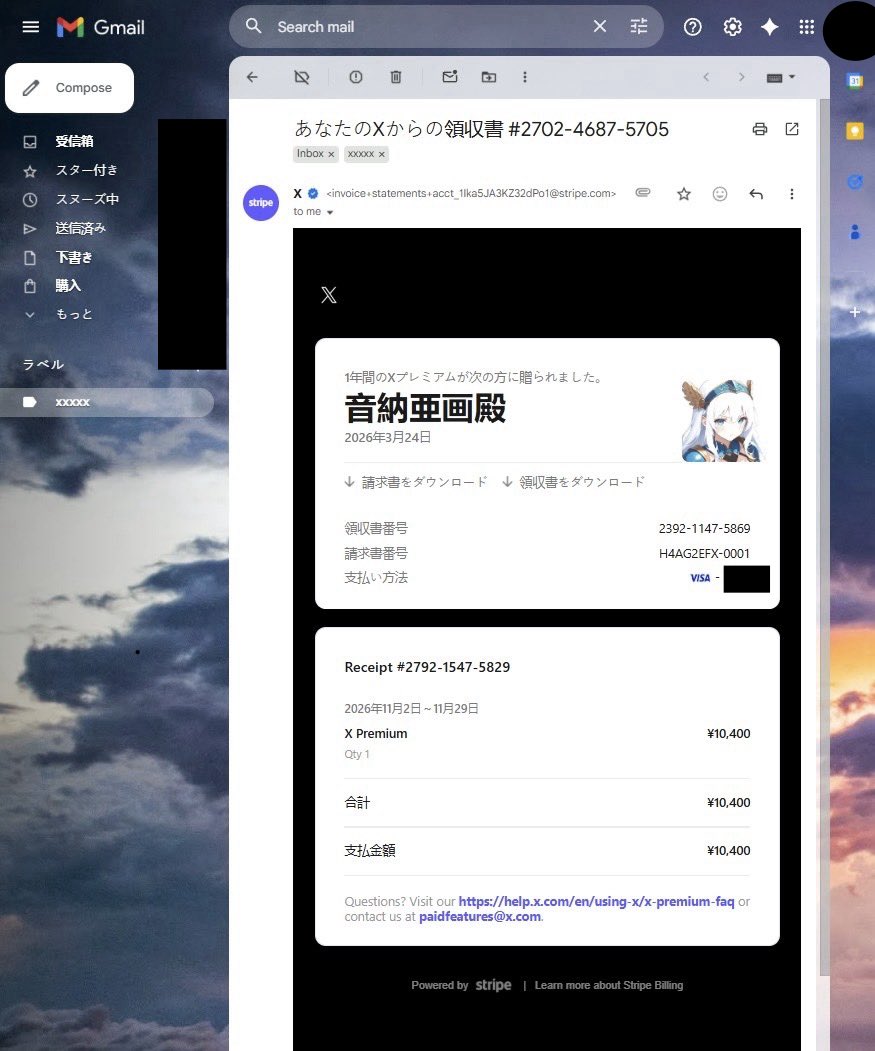
Task: Remove the Inbox label chip
Action: click(x=331, y=154)
